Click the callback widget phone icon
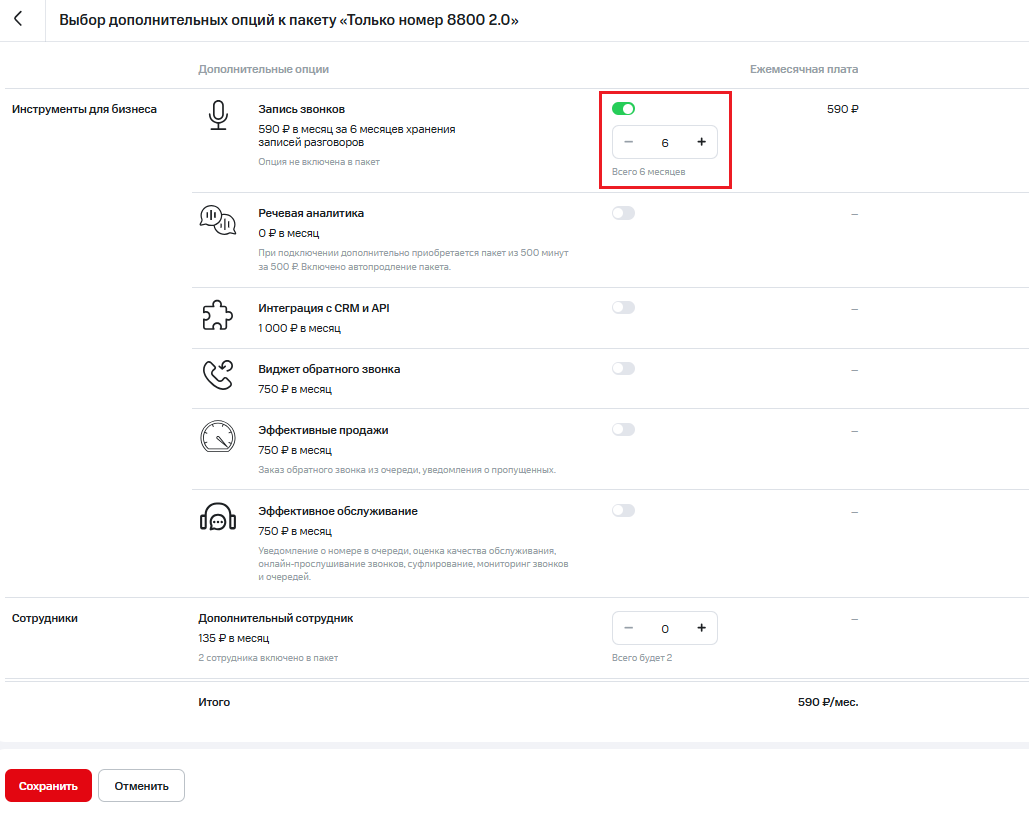This screenshot has height=813, width=1029. pos(217,376)
